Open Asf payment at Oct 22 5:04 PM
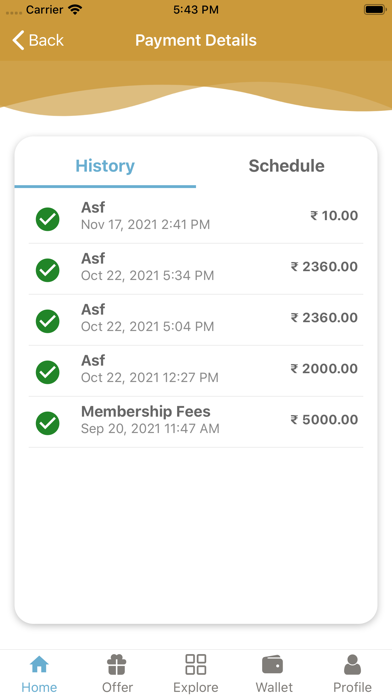The image size is (392, 696). (196, 320)
